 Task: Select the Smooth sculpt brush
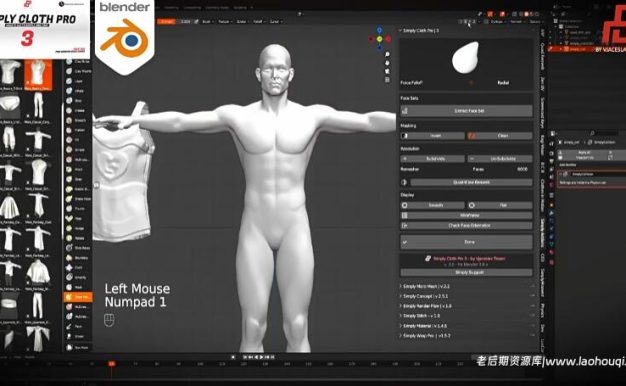pyautogui.click(x=78, y=120)
